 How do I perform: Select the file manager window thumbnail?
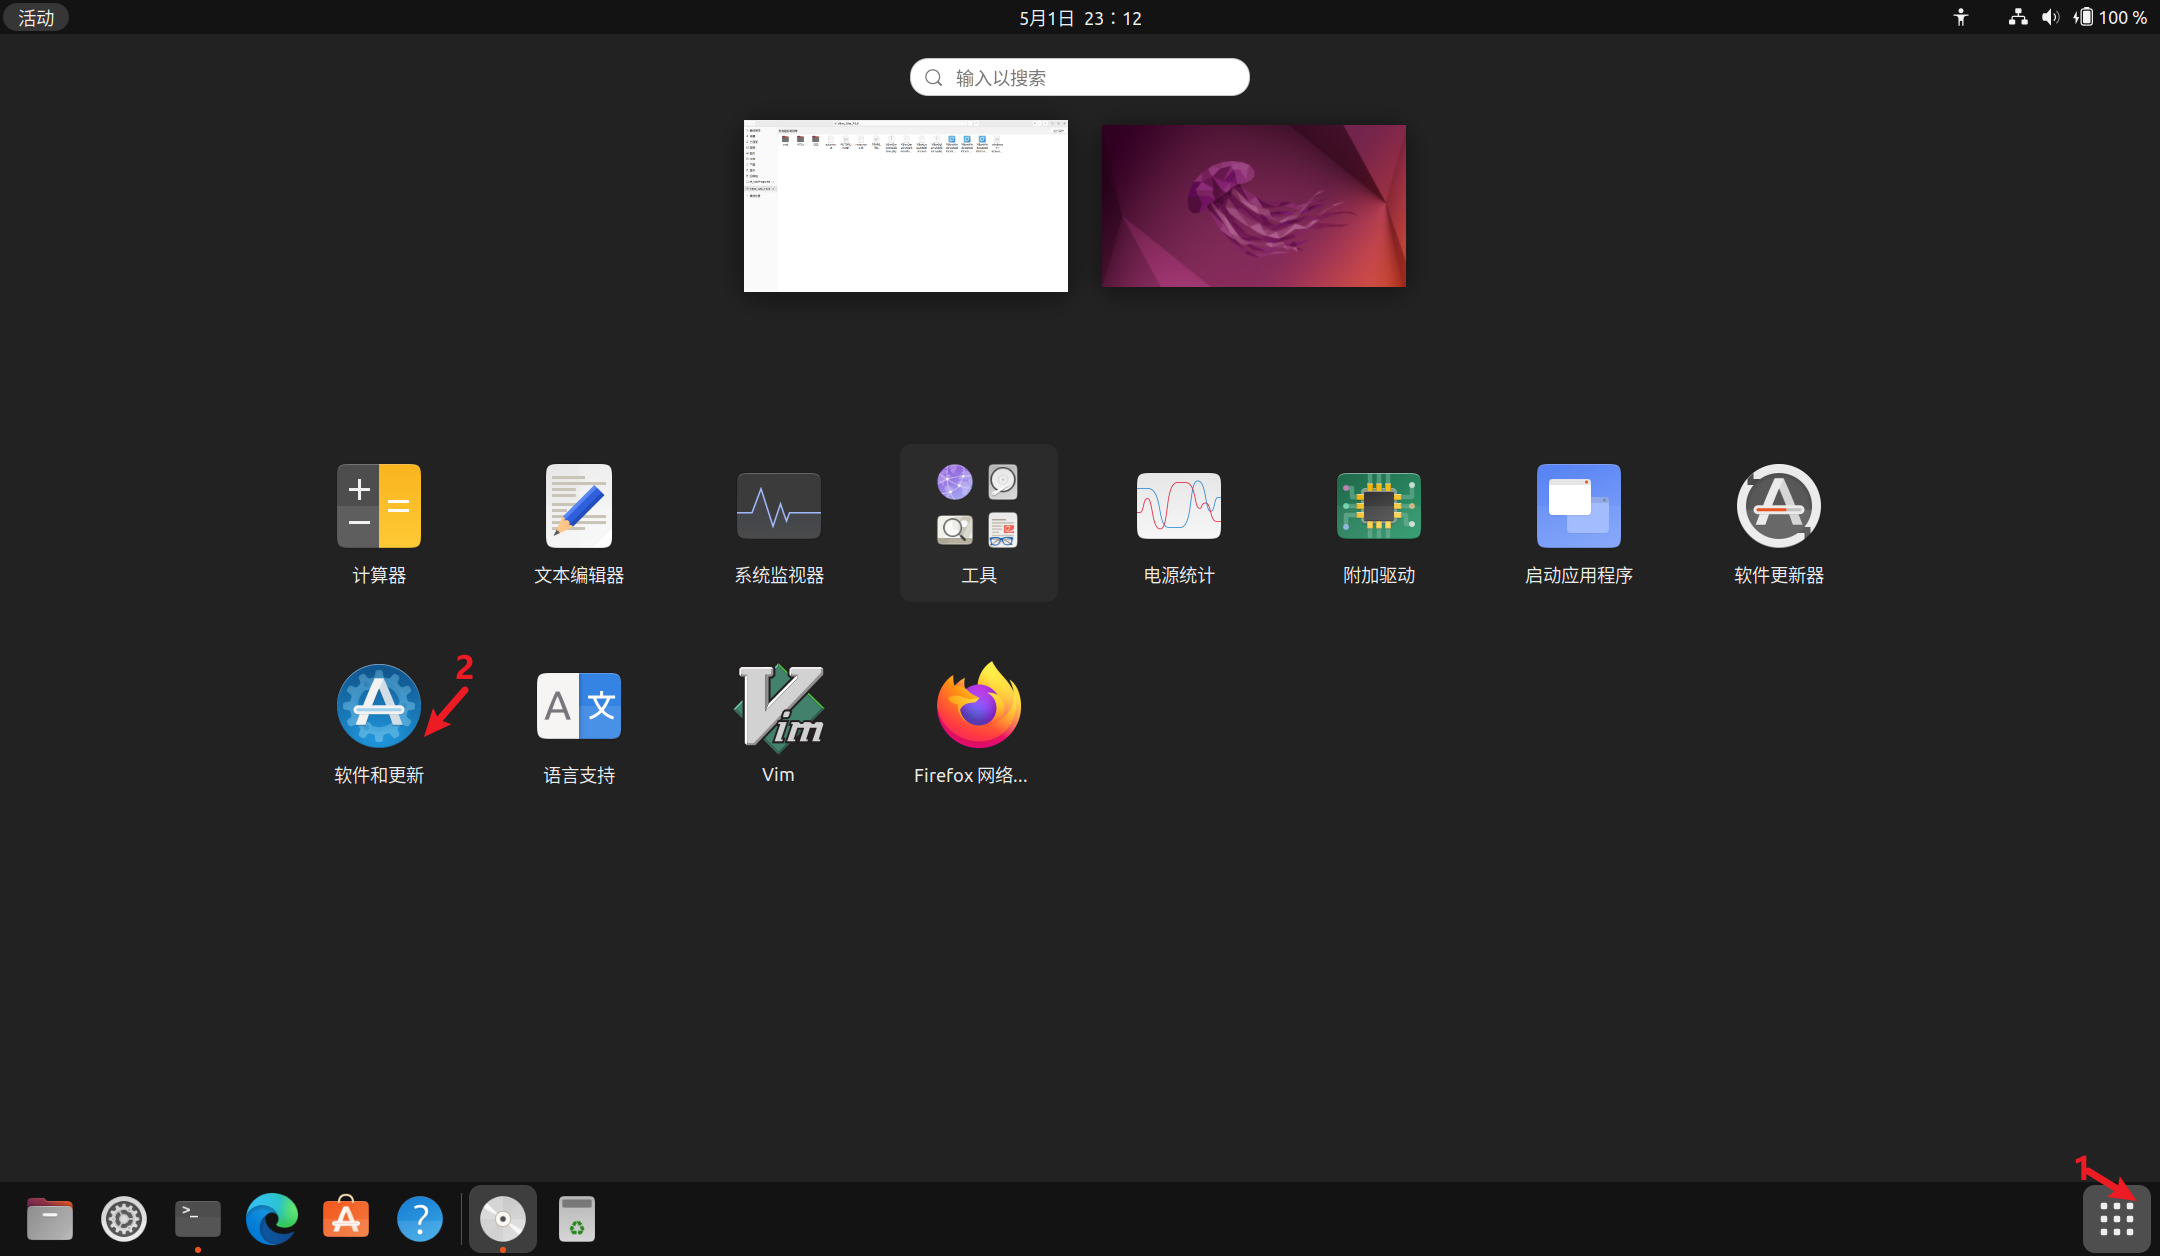(x=905, y=206)
